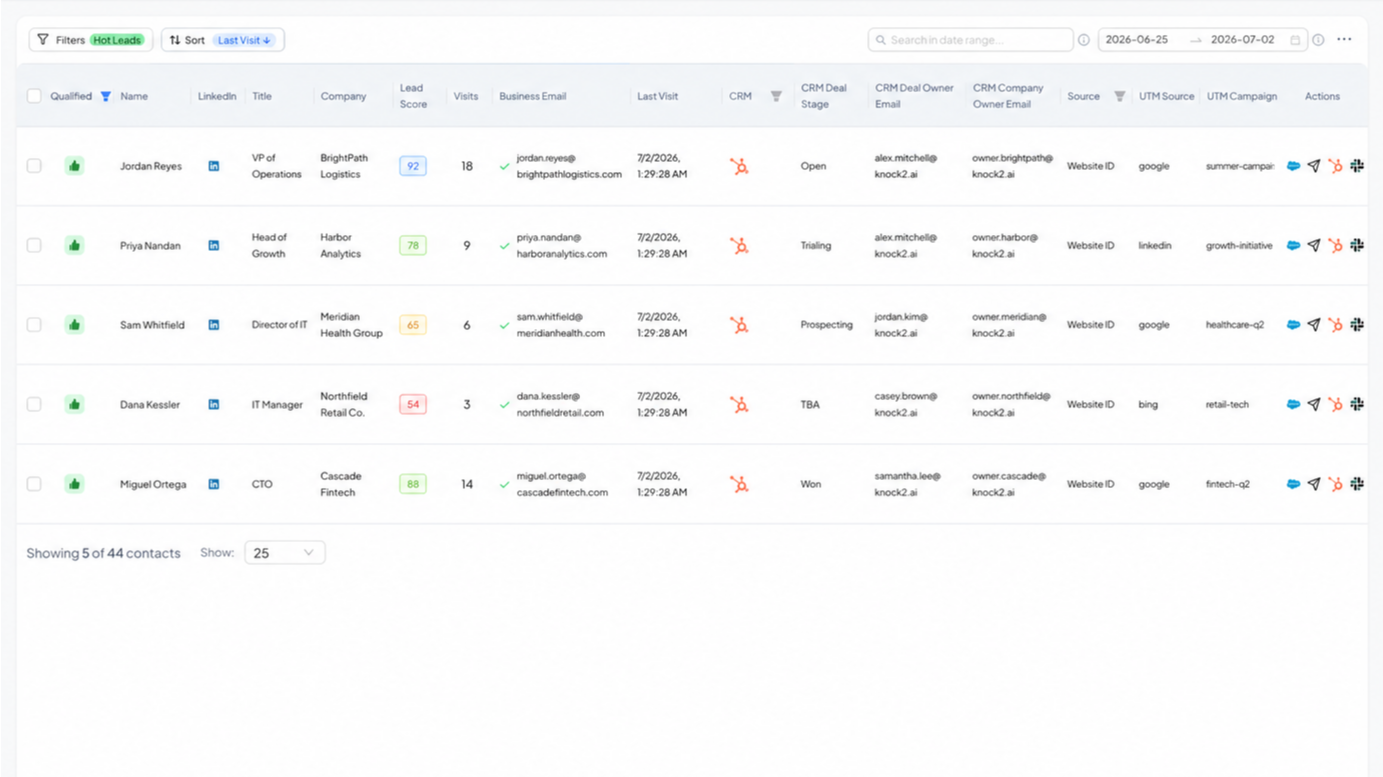Toggle qualified thumbs-up for Miguel Ortega
Viewport: 1383px width, 777px height.
[74, 484]
